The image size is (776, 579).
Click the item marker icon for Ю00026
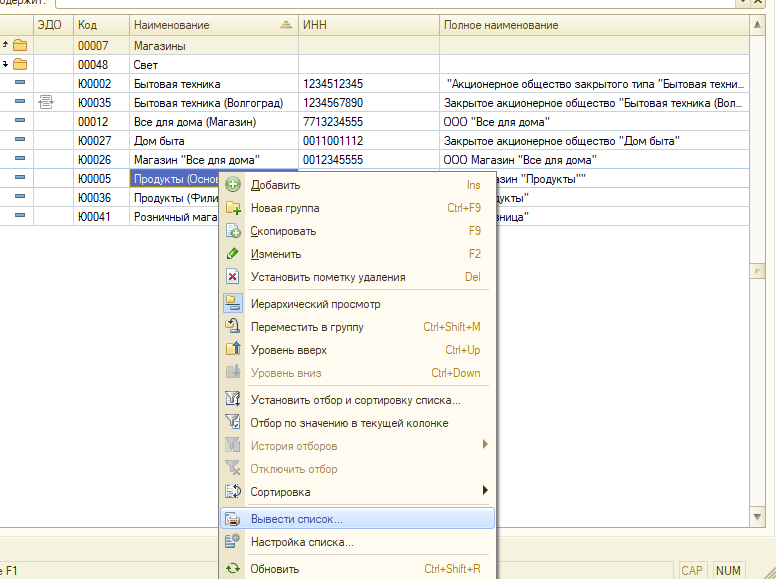point(20,158)
